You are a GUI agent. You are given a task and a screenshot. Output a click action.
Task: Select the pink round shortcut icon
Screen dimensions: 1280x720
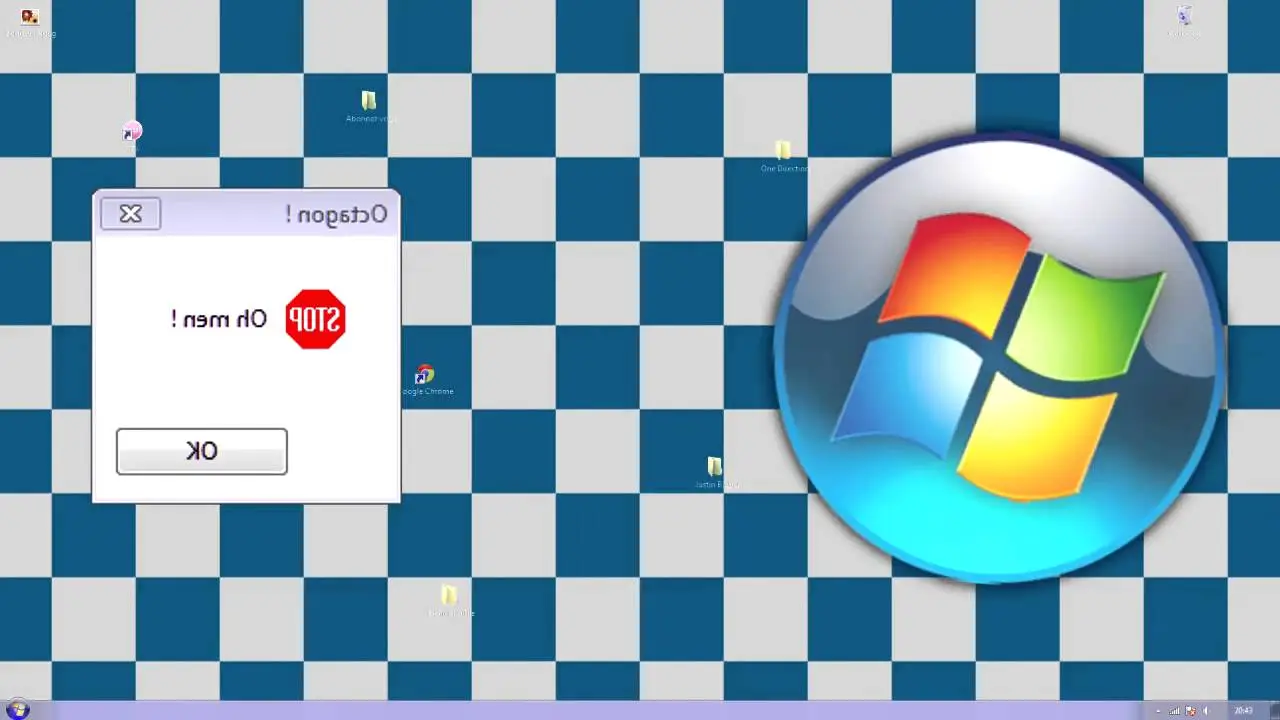(132, 132)
